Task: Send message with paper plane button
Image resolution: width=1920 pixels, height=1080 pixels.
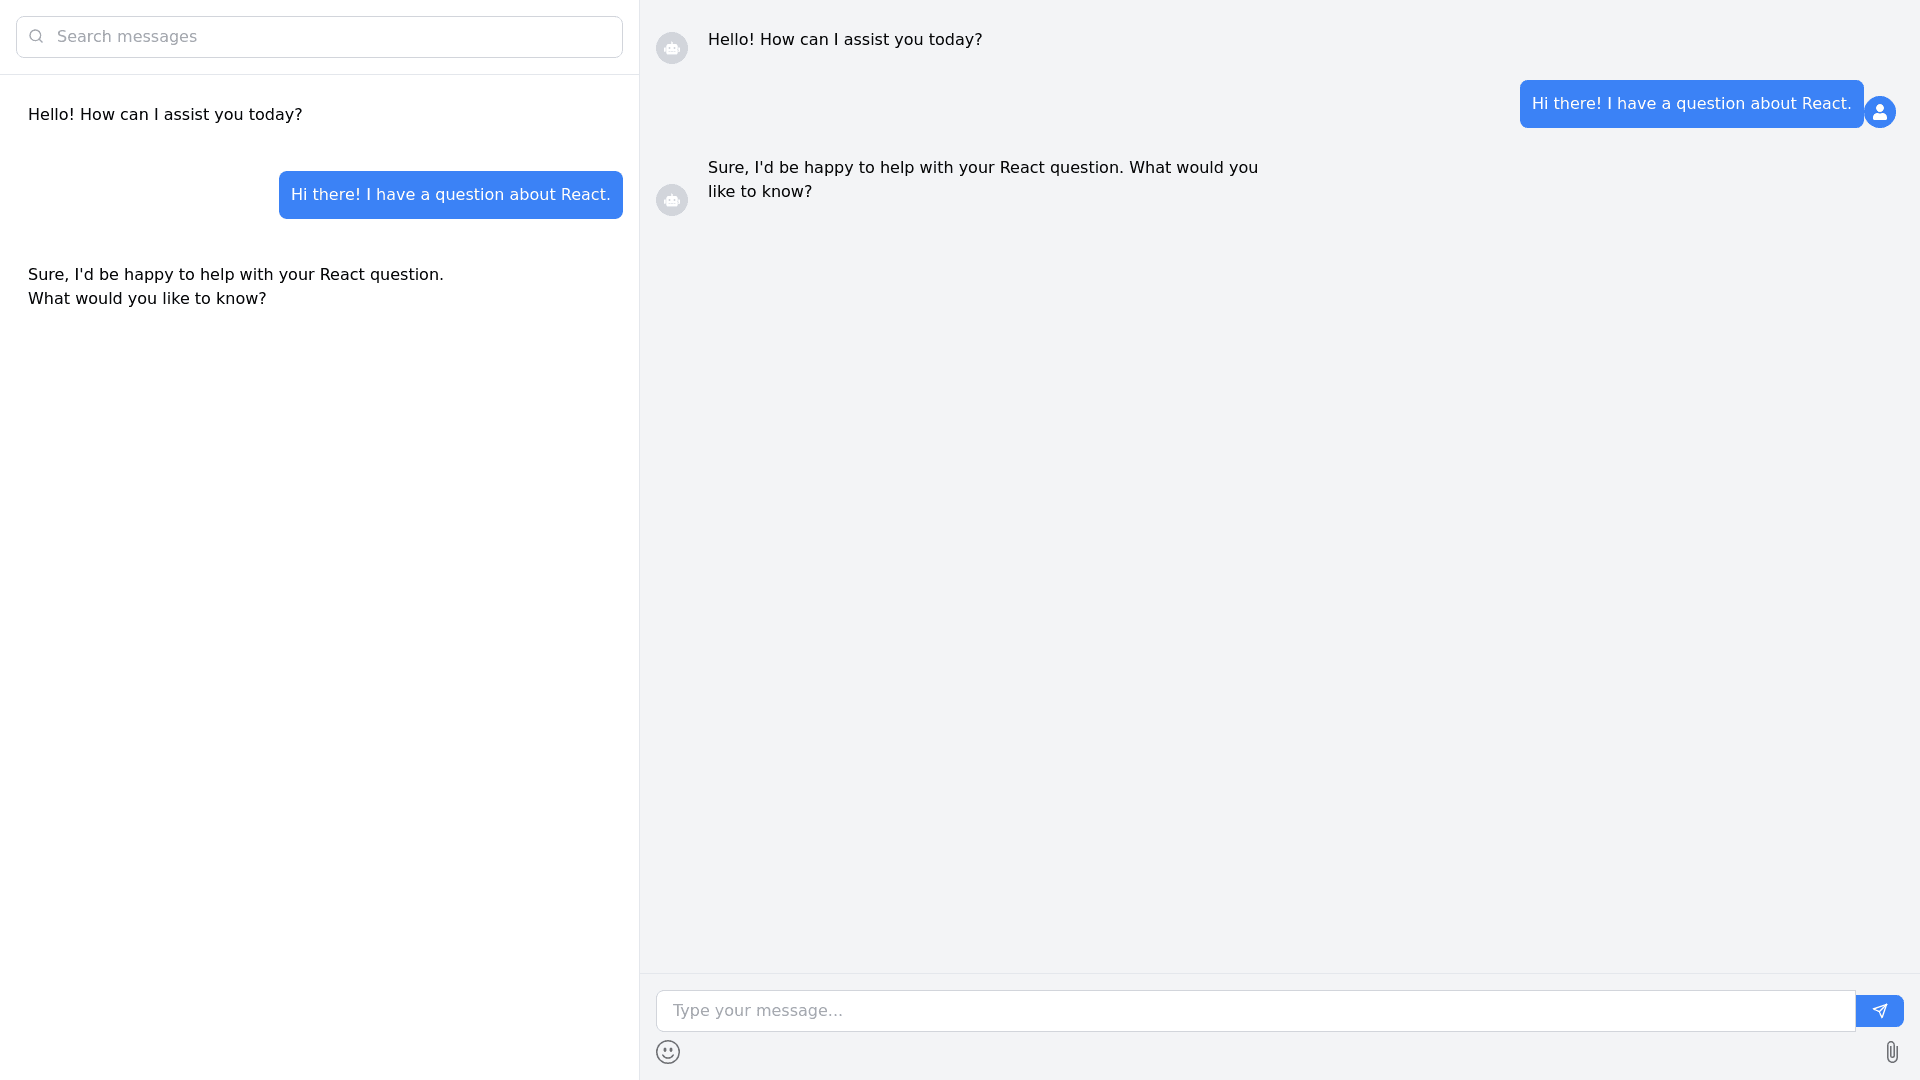Action: [x=1880, y=1011]
